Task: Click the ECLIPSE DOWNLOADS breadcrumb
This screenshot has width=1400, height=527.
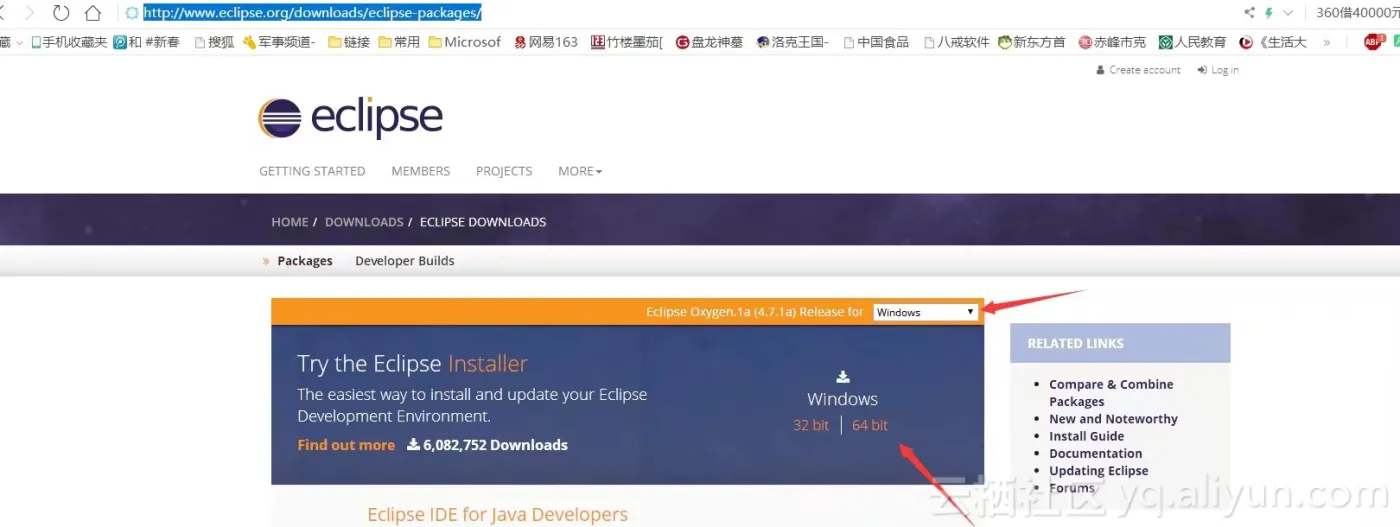Action: (x=483, y=222)
